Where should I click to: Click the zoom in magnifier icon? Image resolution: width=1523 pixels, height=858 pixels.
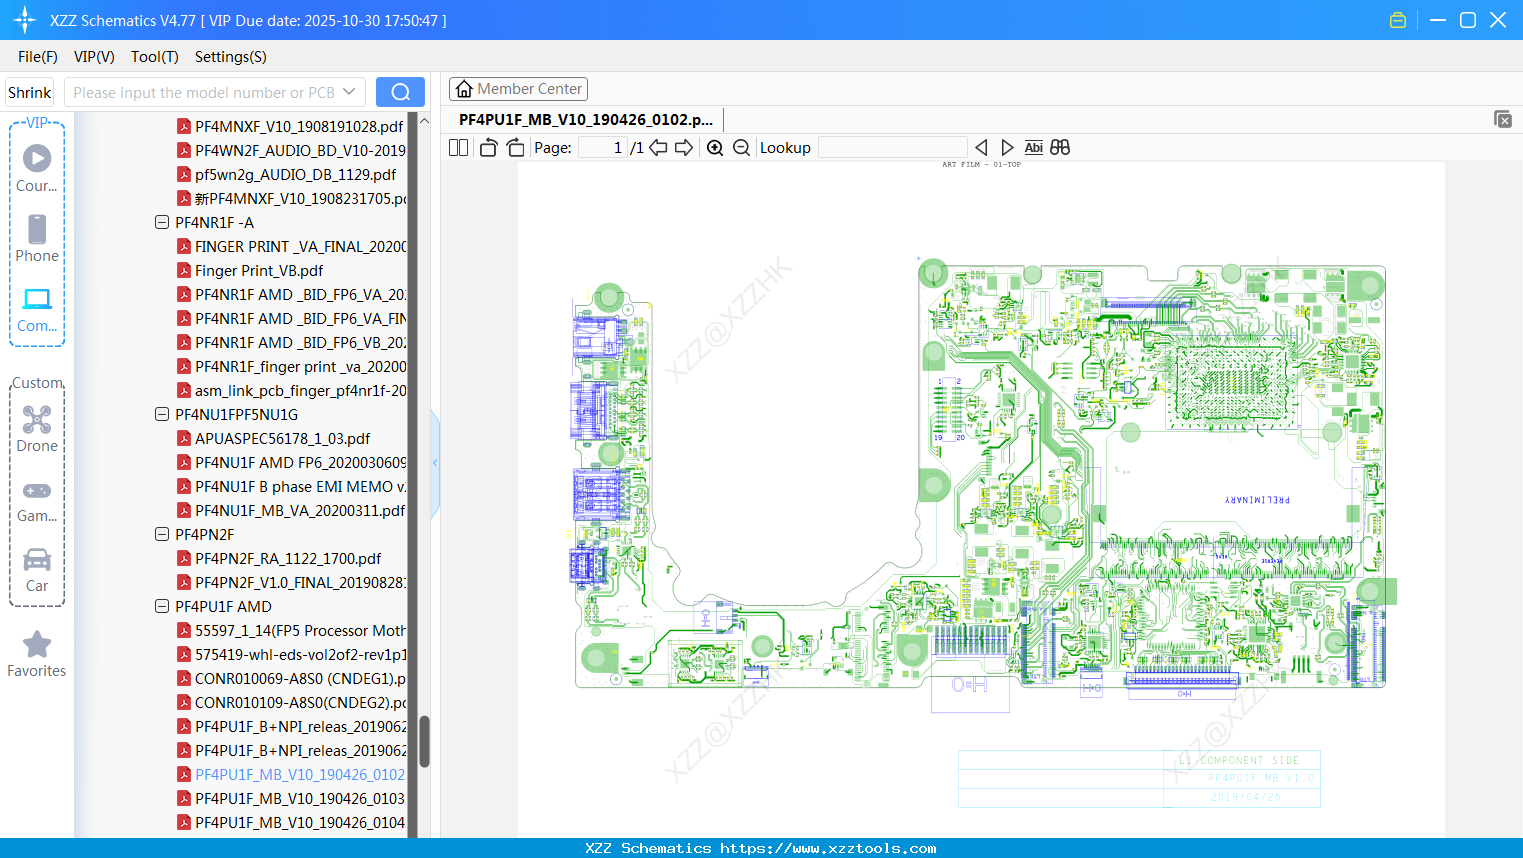(715, 148)
